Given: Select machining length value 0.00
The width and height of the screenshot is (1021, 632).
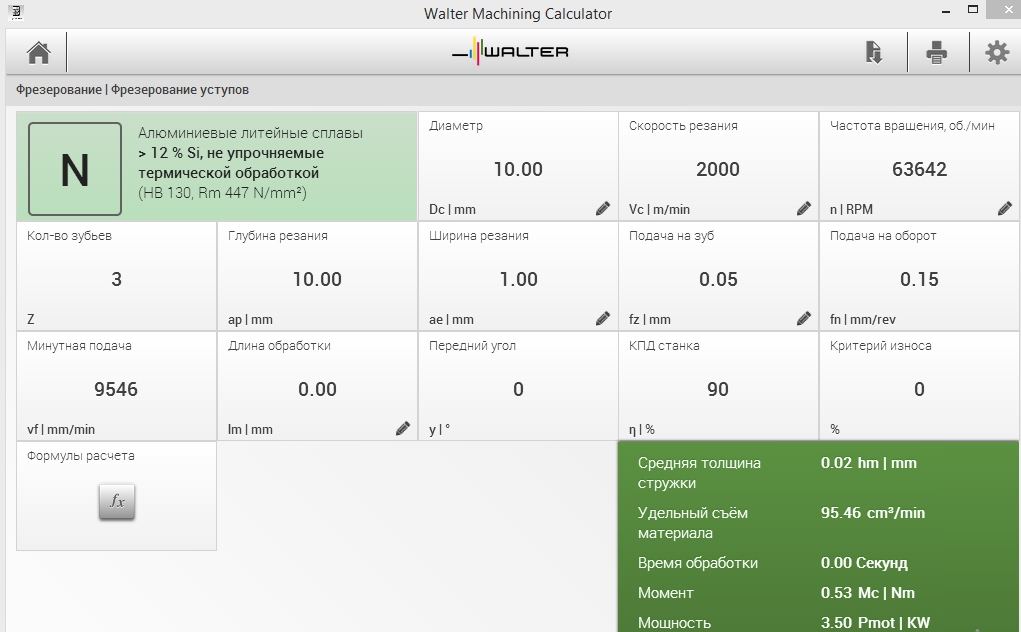Looking at the screenshot, I should [317, 389].
